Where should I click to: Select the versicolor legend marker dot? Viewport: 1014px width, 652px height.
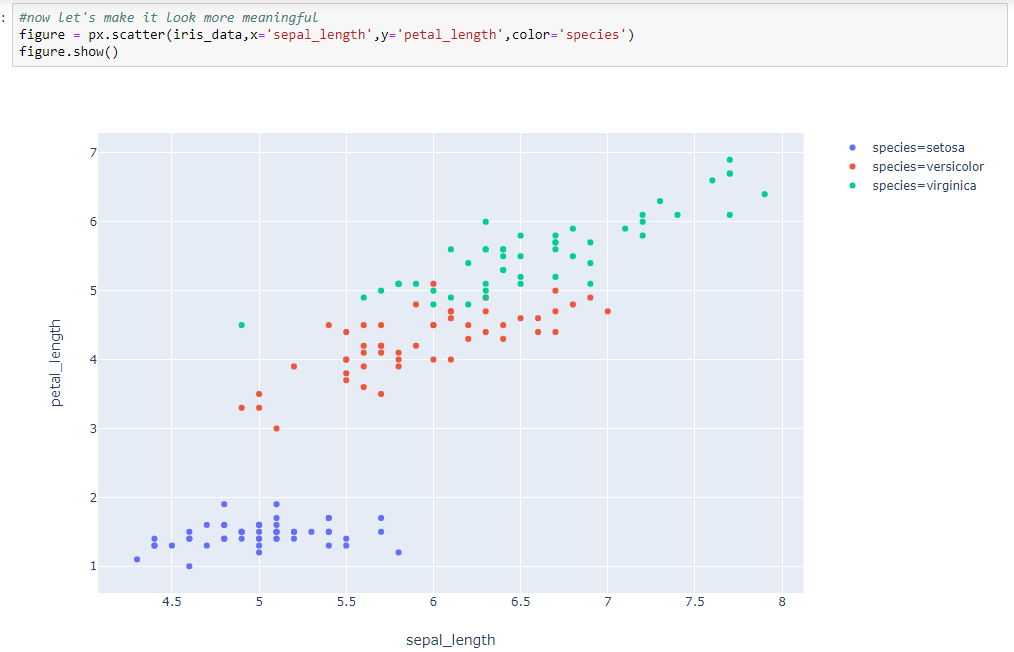click(x=852, y=166)
